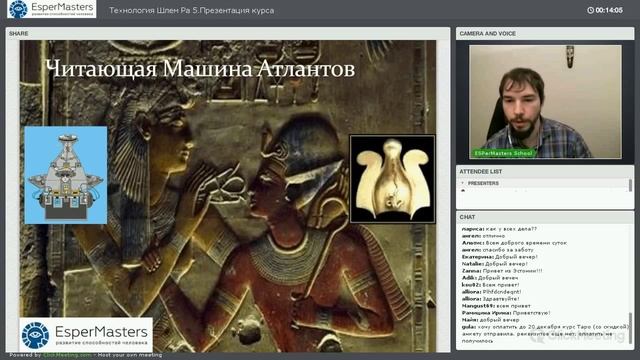
Task: Click the EsperMasters logo on the slide
Action: (86, 335)
